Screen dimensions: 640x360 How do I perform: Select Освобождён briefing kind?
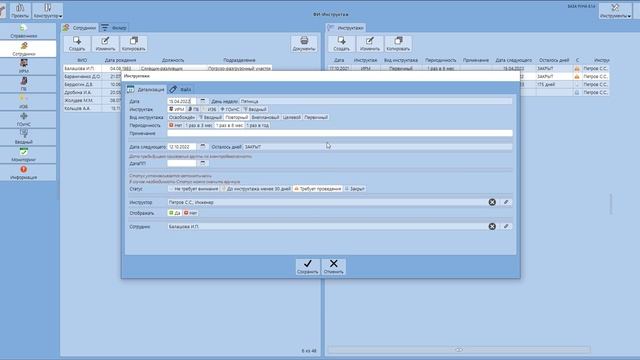(x=182, y=118)
